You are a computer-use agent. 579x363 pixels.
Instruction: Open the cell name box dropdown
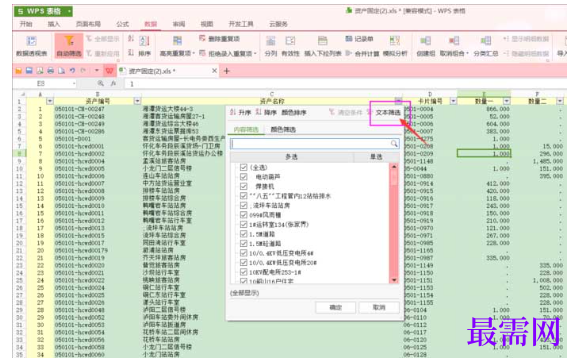click(x=74, y=84)
